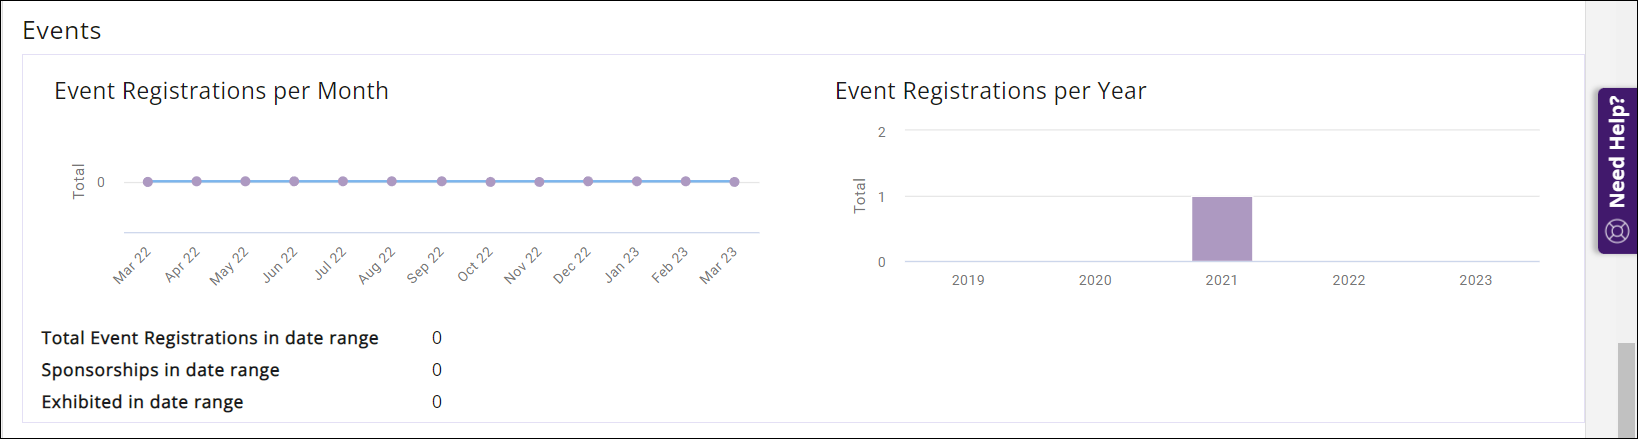
Task: Click the Jul 22 data point
Action: (x=343, y=181)
